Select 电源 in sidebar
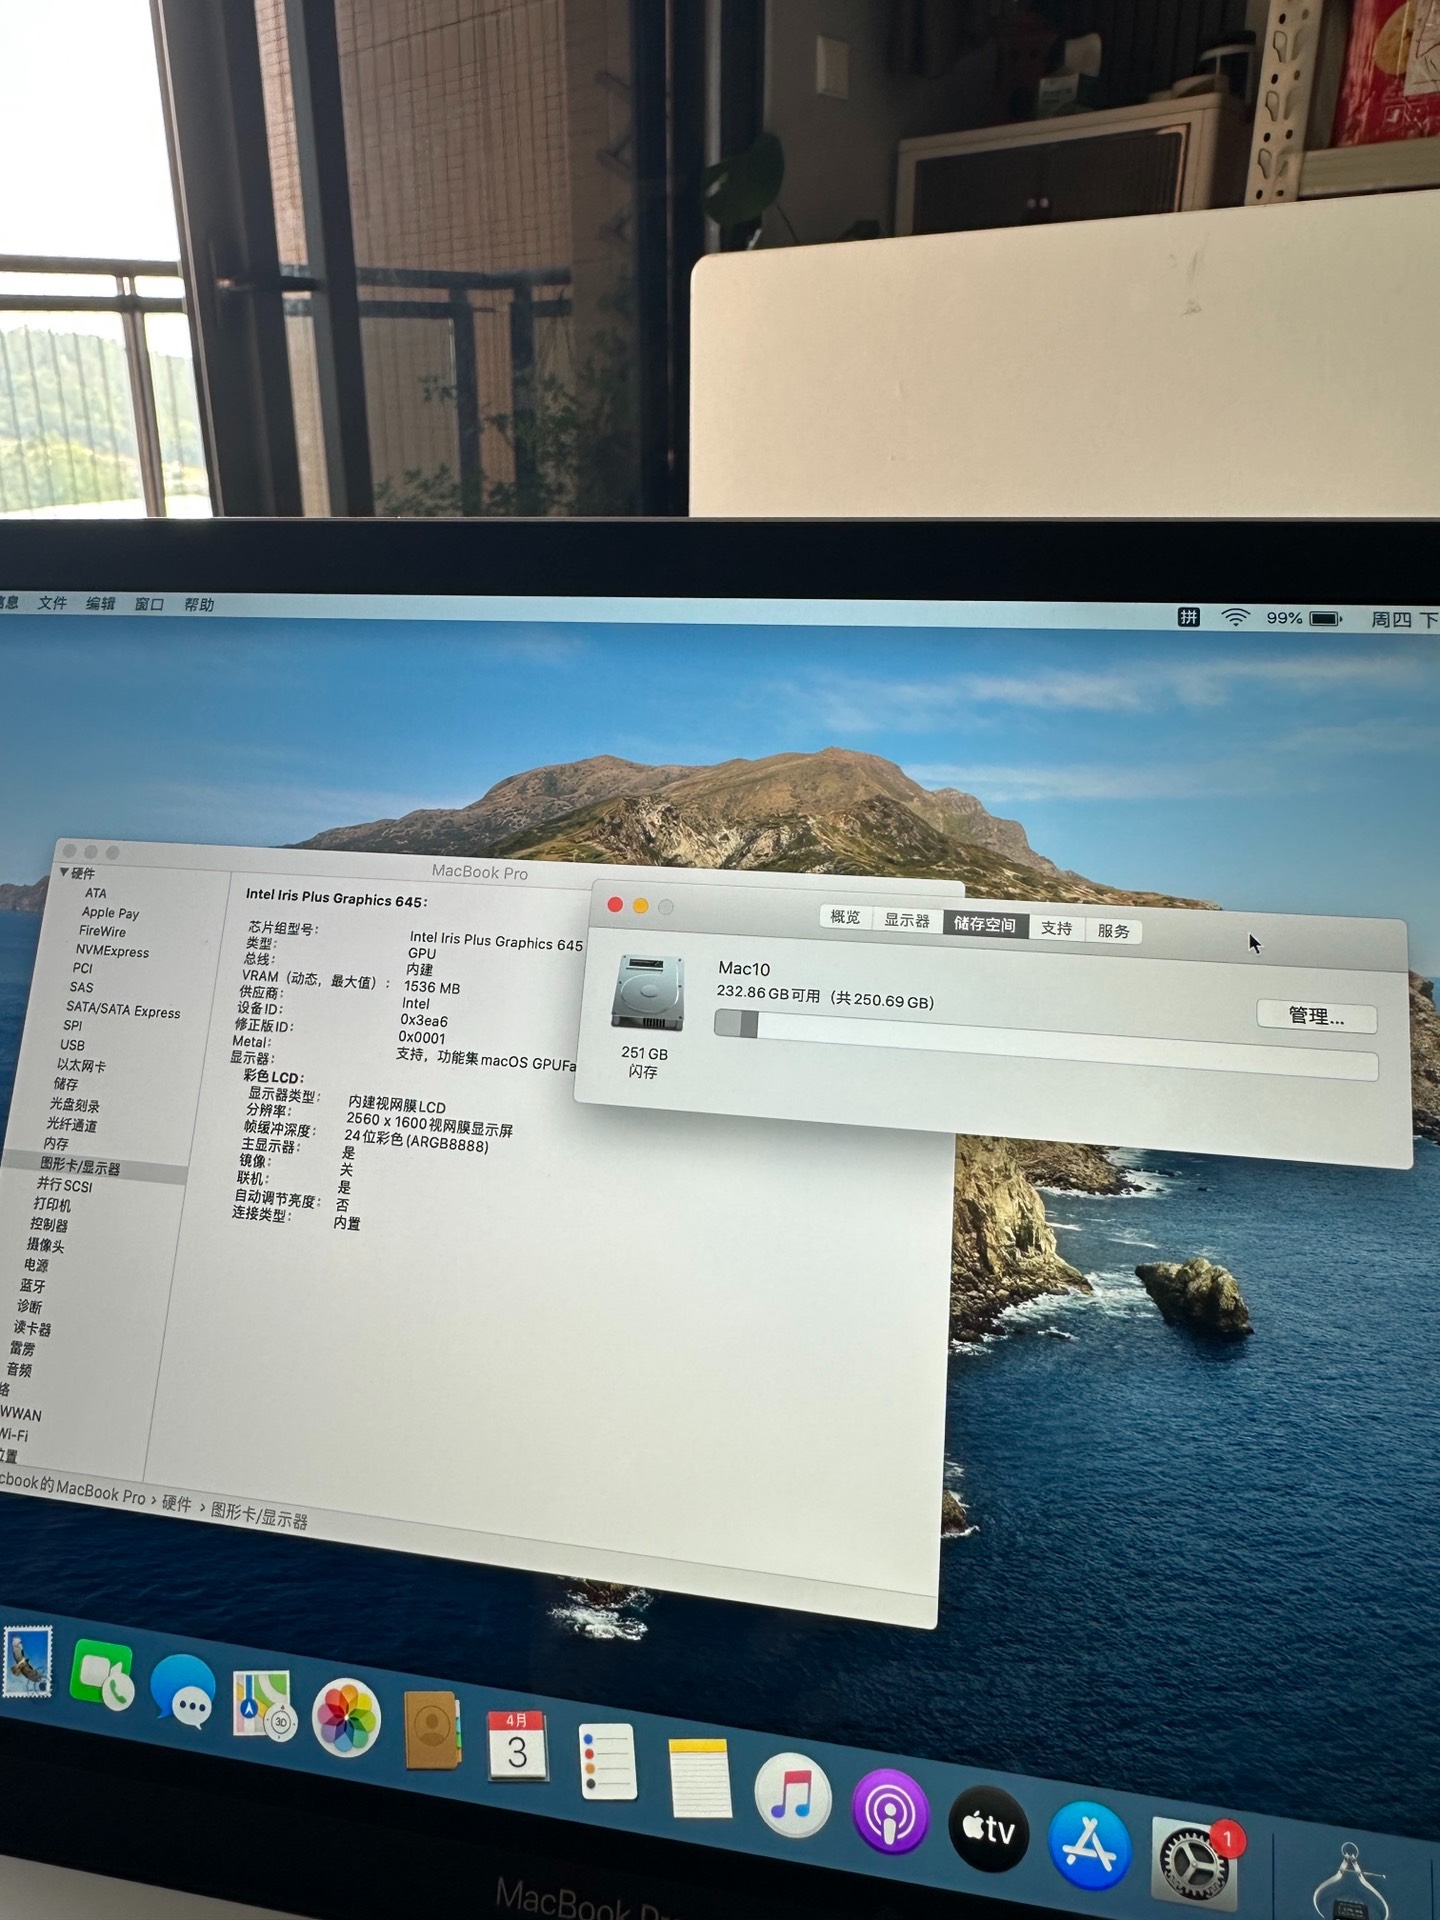The image size is (1440, 1920). [x=35, y=1265]
